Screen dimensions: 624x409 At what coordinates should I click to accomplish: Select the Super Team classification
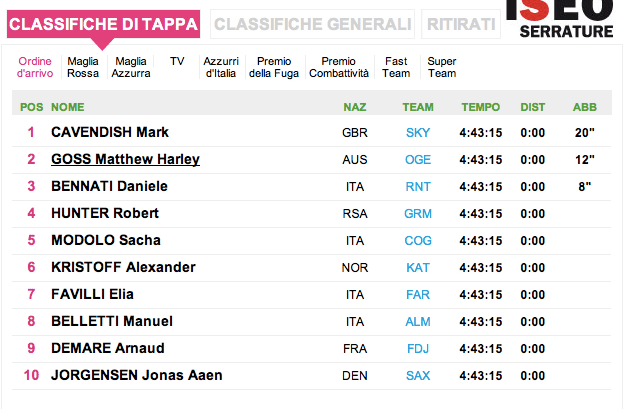[441, 67]
